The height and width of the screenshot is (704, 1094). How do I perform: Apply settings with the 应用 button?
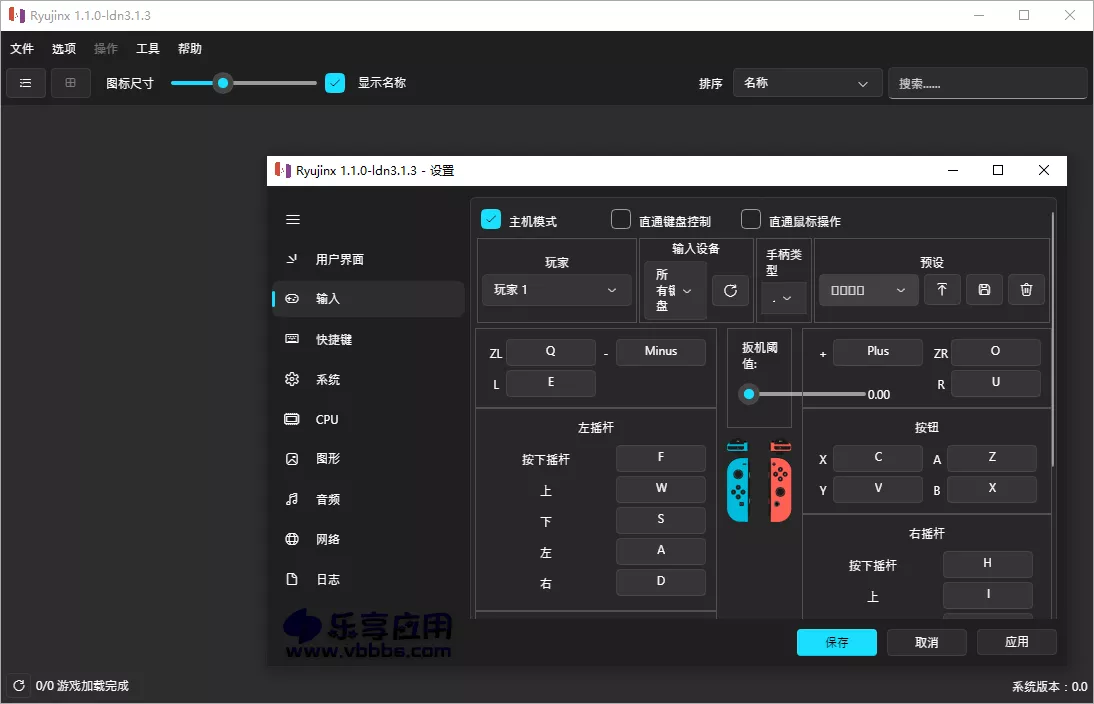[x=1017, y=642]
